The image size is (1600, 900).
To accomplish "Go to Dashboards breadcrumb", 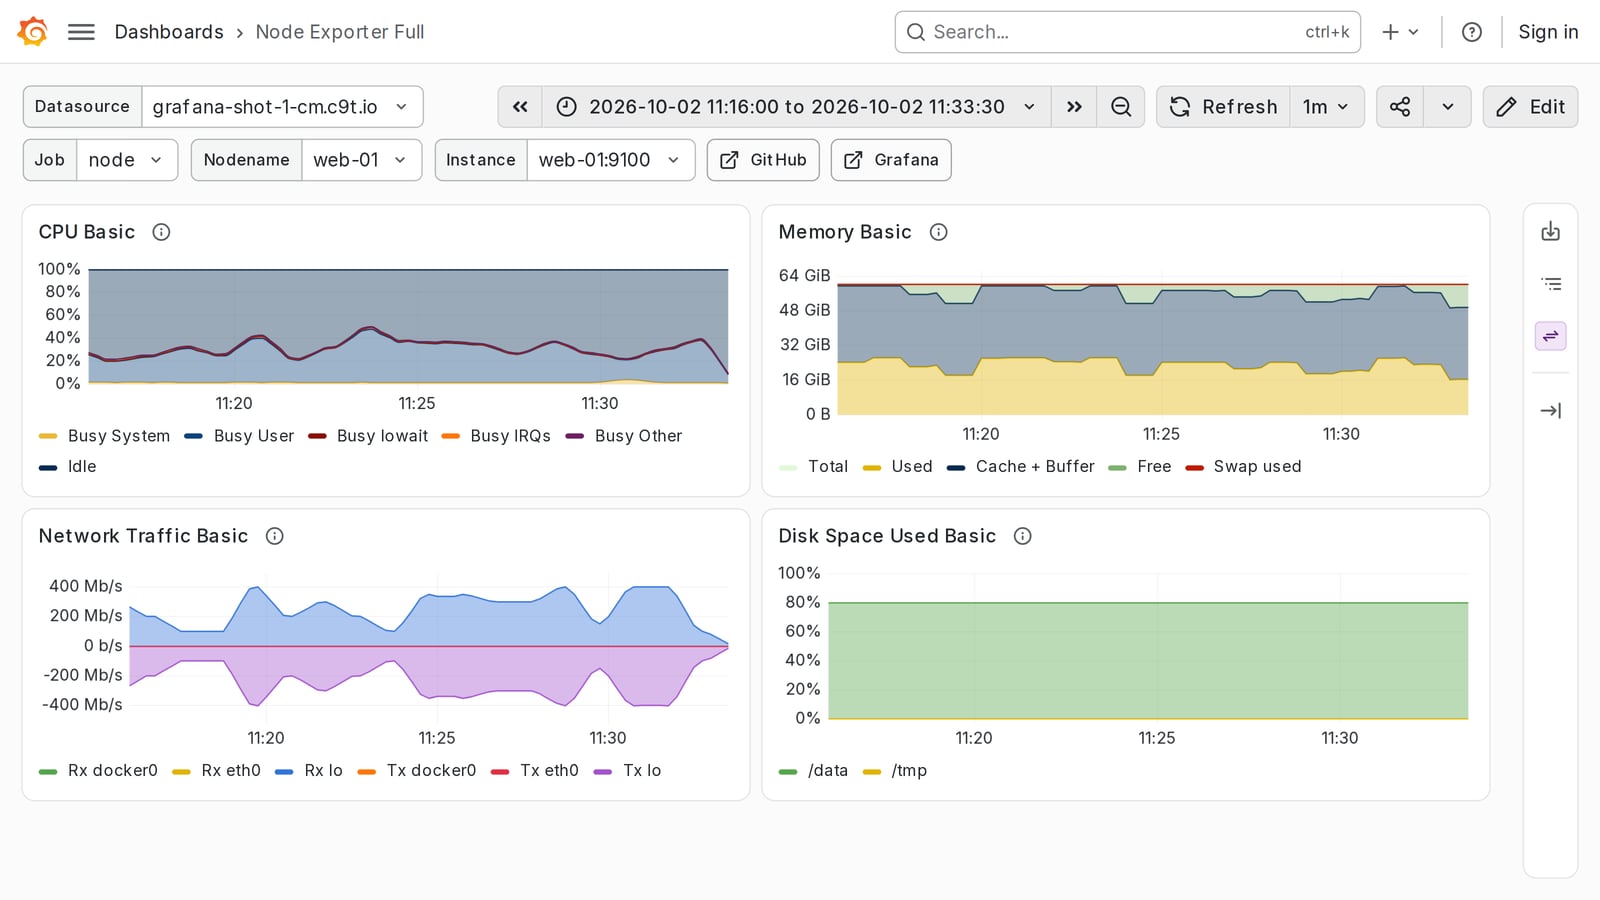I will 169,32.
